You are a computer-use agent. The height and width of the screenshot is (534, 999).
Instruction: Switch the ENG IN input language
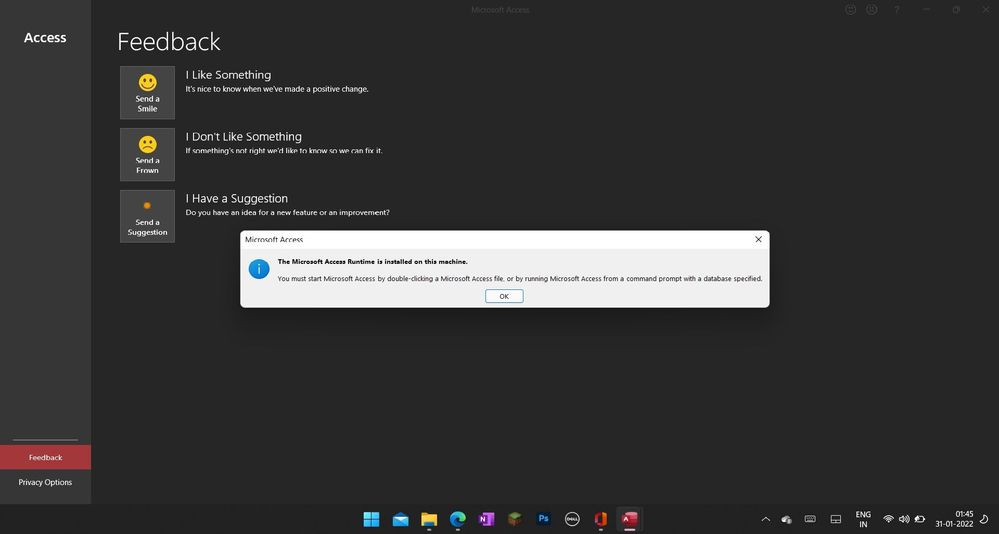coord(863,519)
